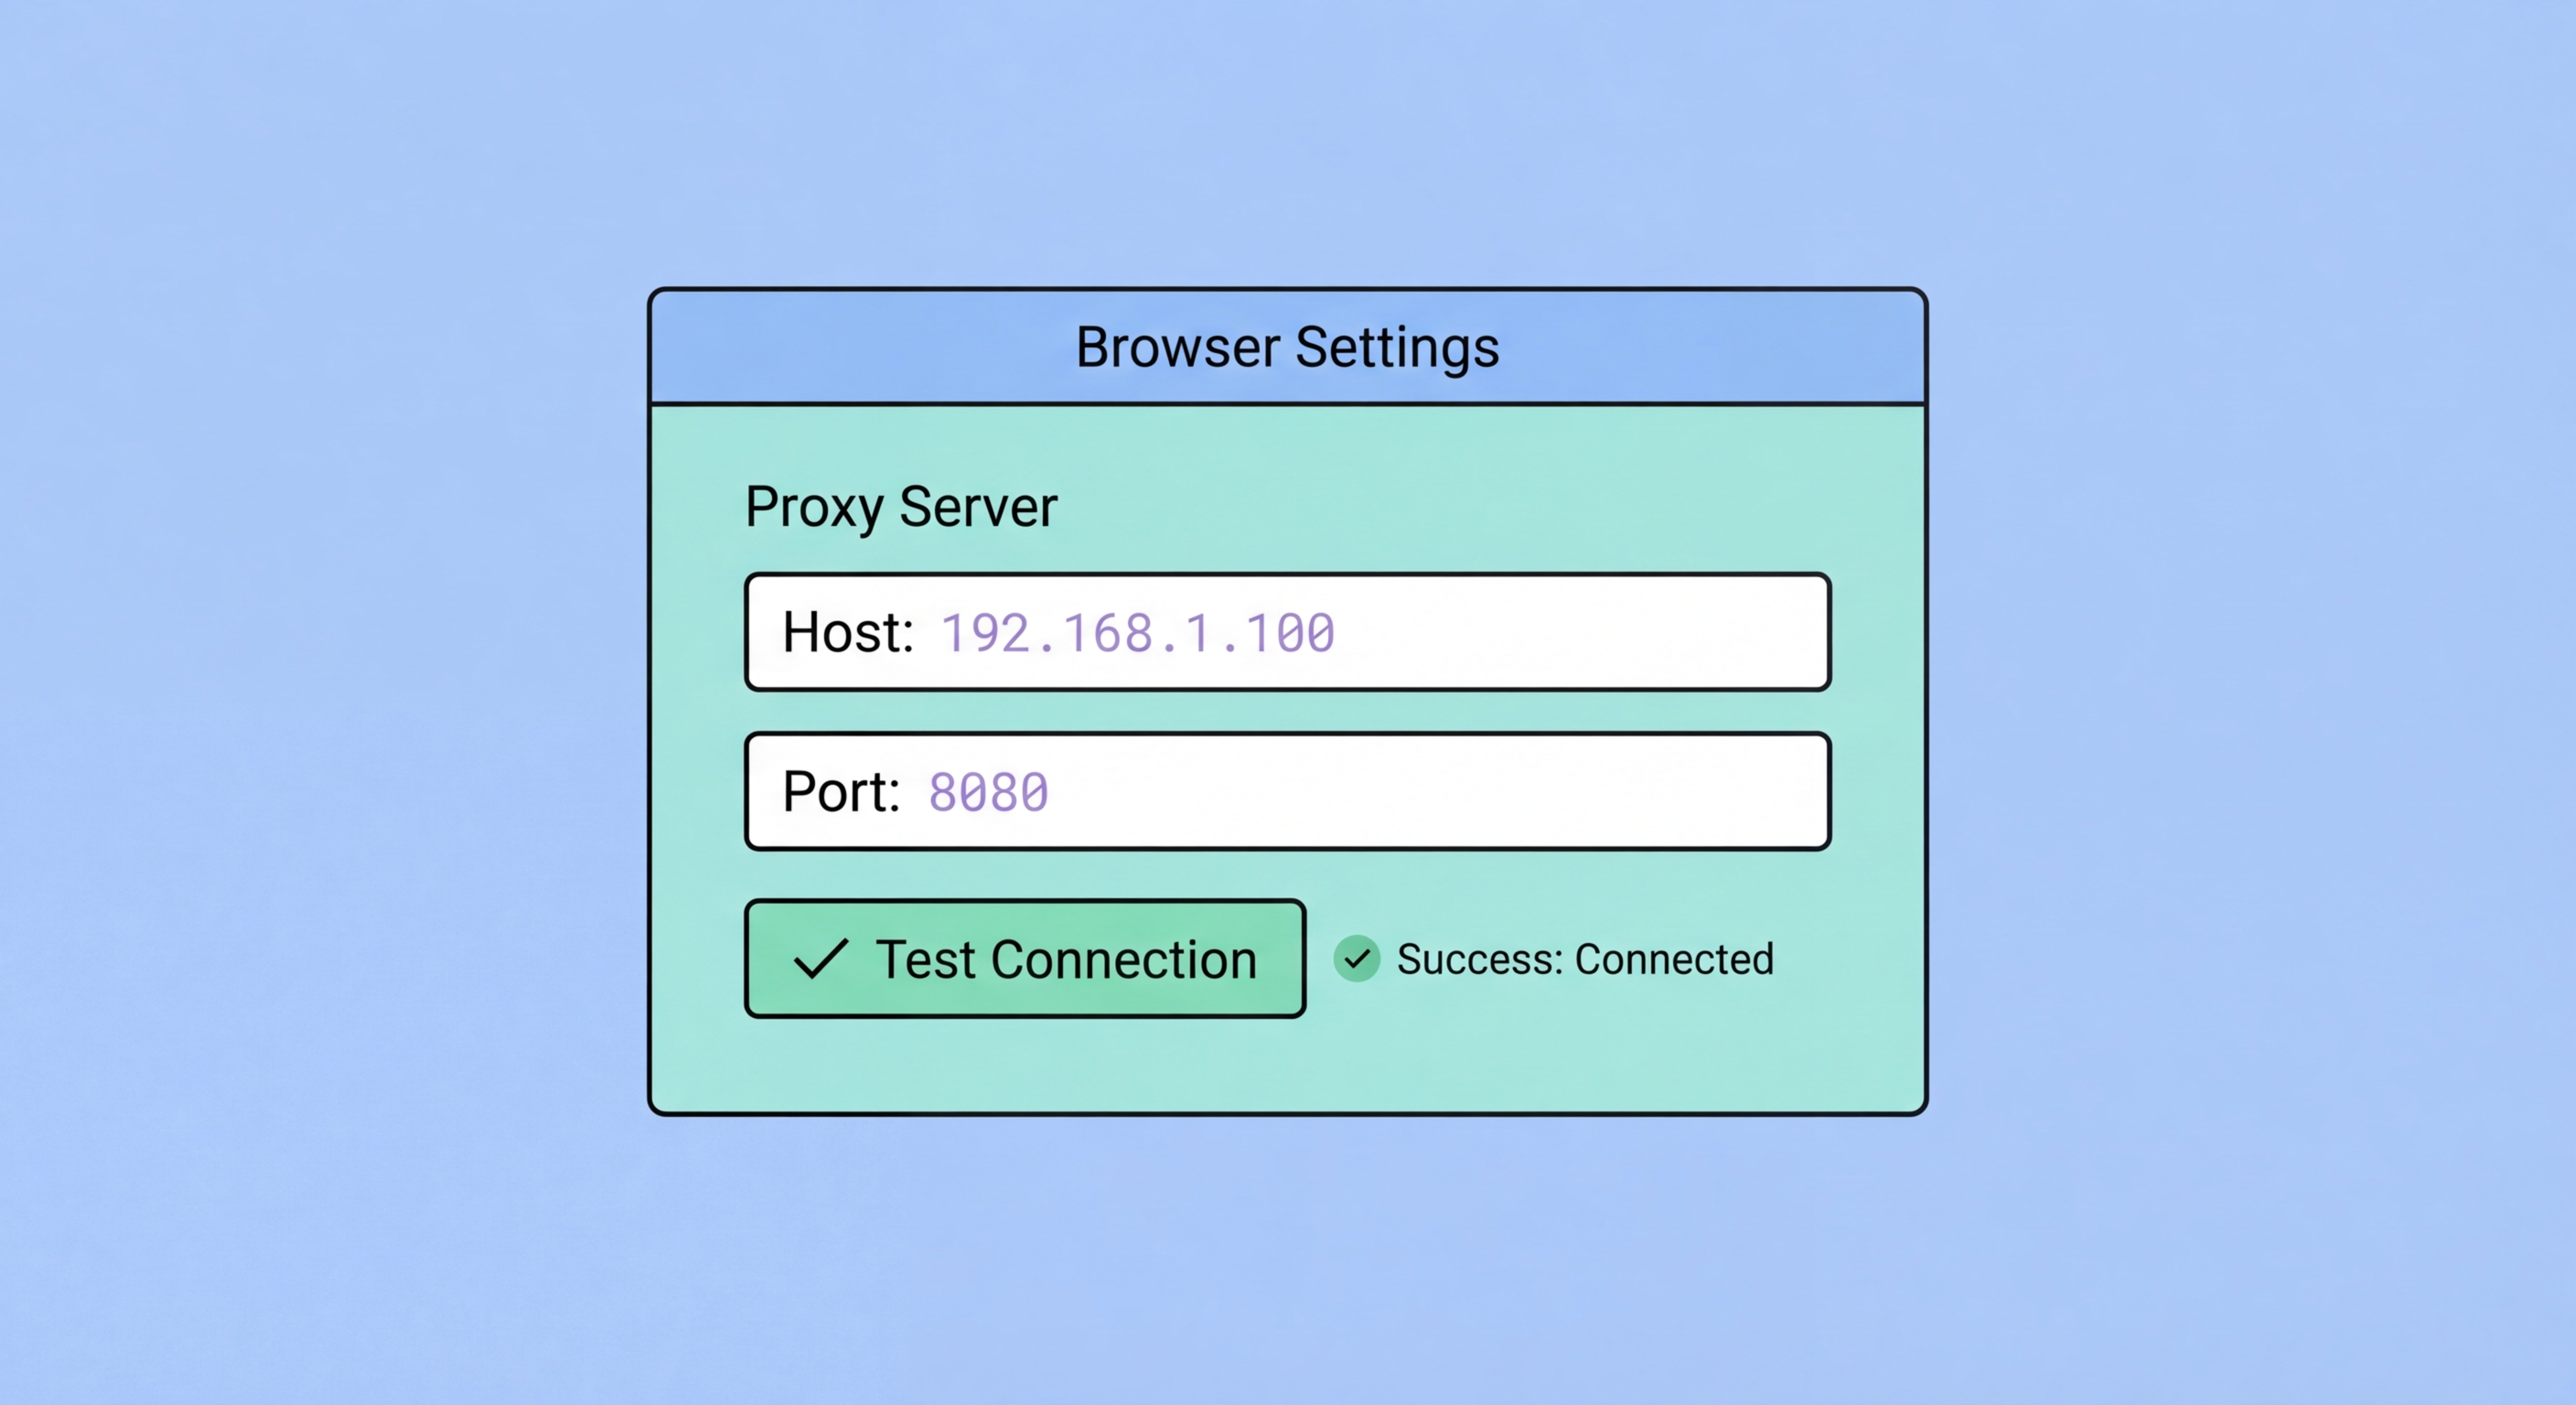The image size is (2576, 1405).
Task: Select the Proxy Server section heading
Action: click(900, 506)
